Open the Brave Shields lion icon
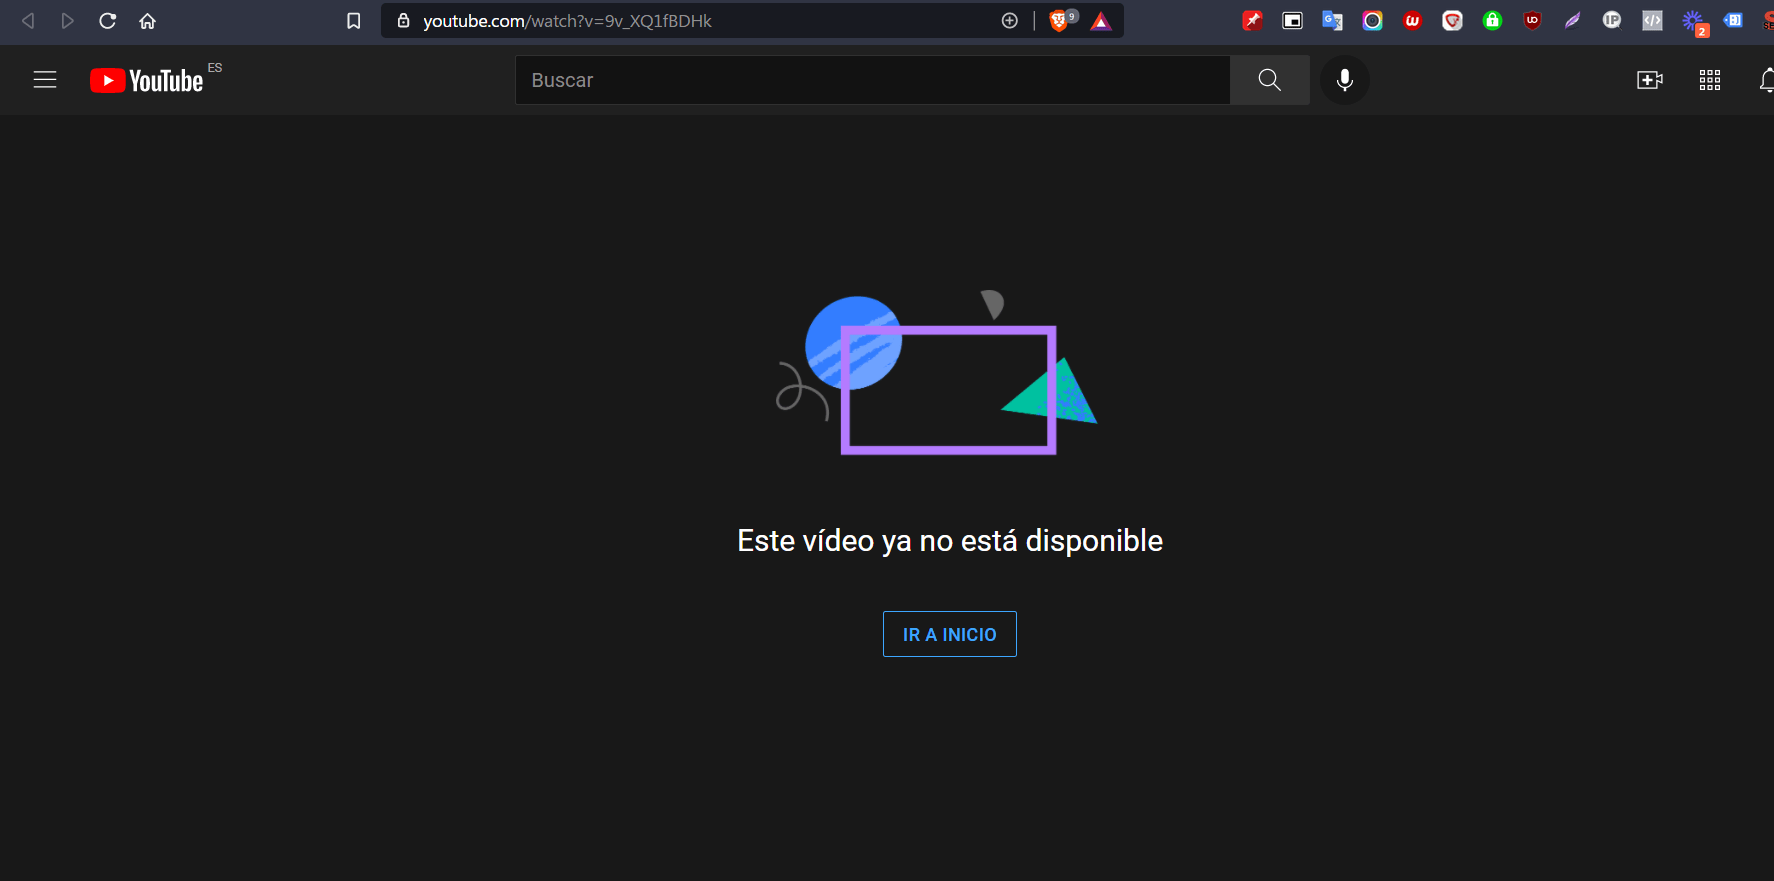This screenshot has width=1774, height=881. click(1060, 21)
